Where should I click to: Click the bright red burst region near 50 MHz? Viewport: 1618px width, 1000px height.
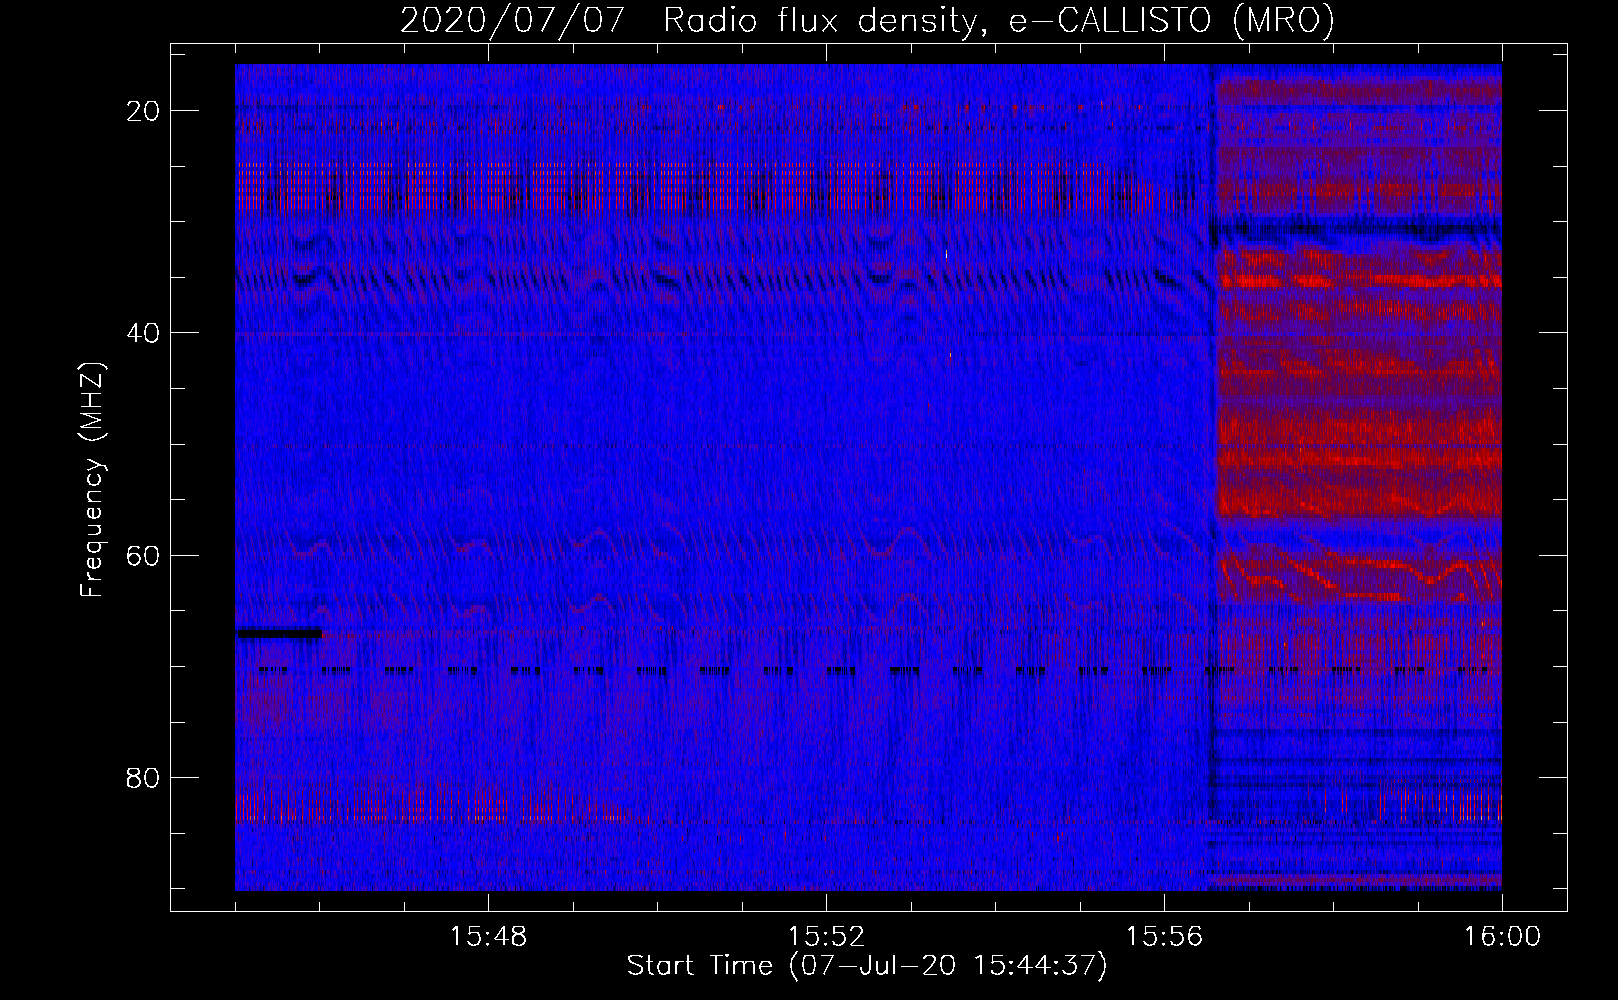click(x=1358, y=462)
